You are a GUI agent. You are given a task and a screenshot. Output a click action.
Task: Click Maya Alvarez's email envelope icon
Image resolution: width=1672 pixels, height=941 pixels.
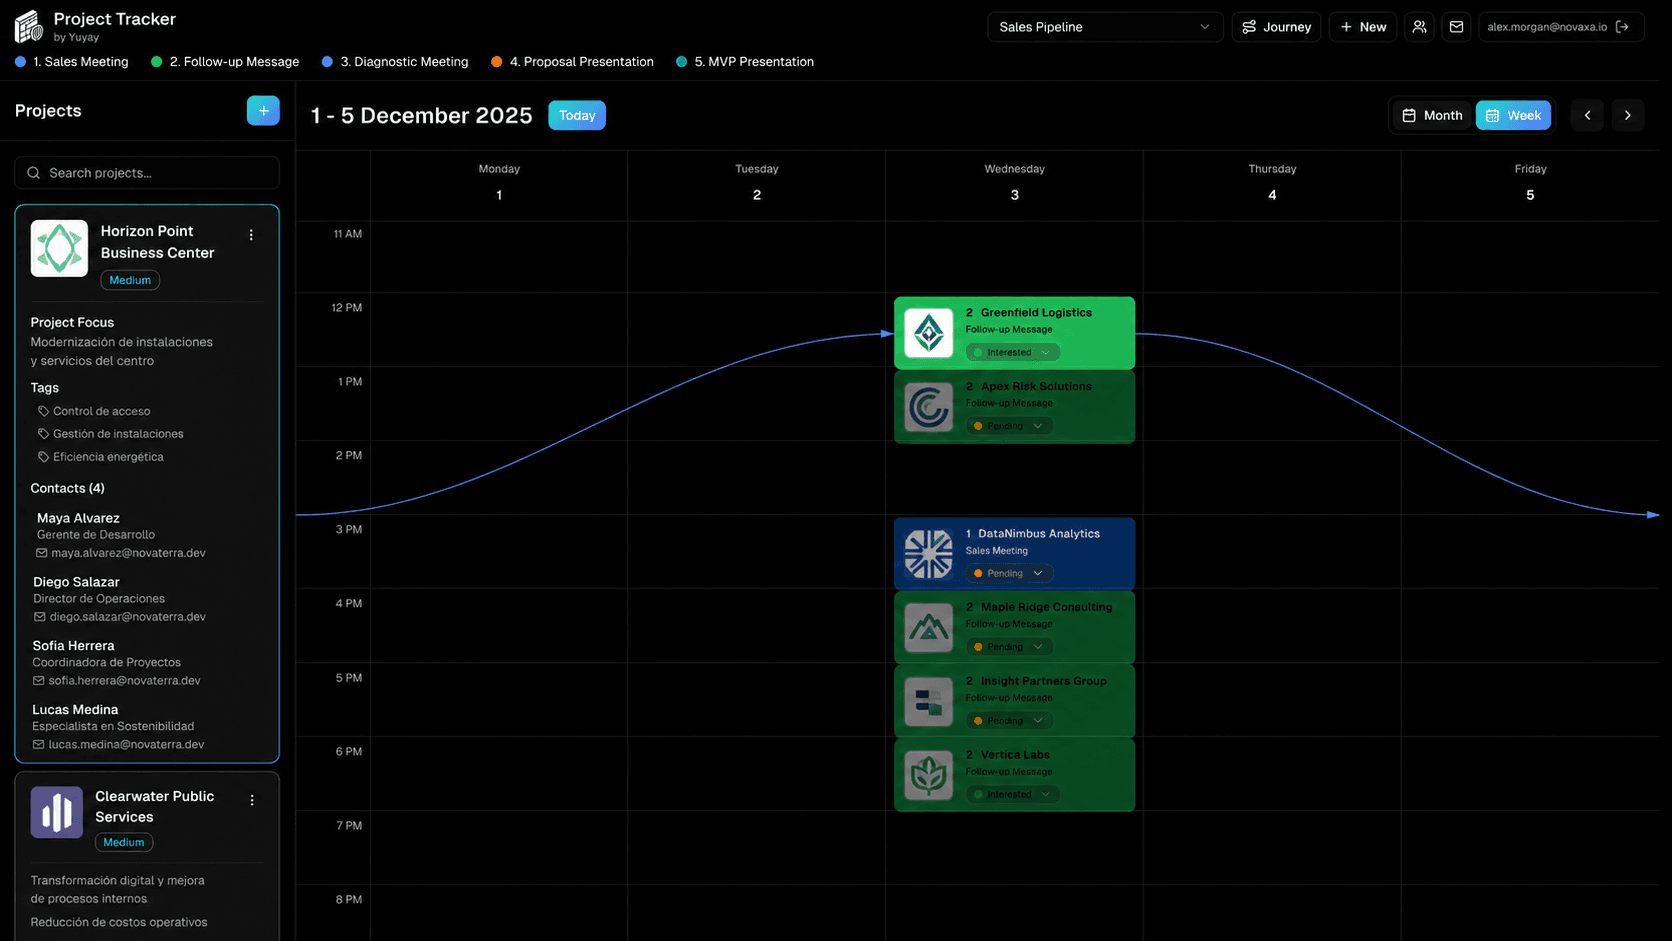(x=42, y=553)
